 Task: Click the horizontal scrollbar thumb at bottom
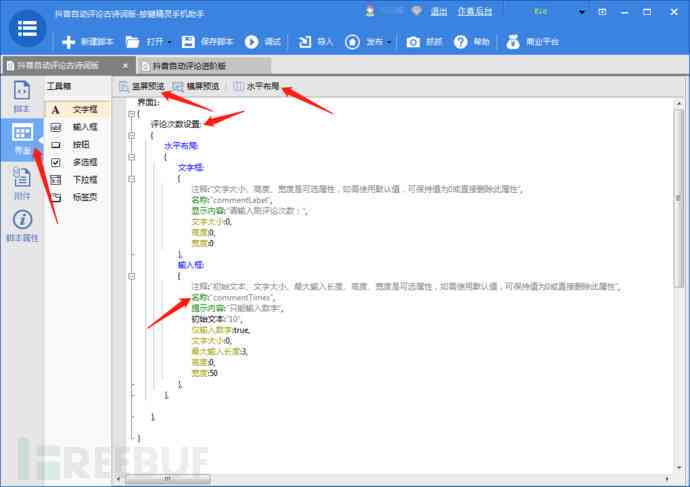[x=168, y=478]
